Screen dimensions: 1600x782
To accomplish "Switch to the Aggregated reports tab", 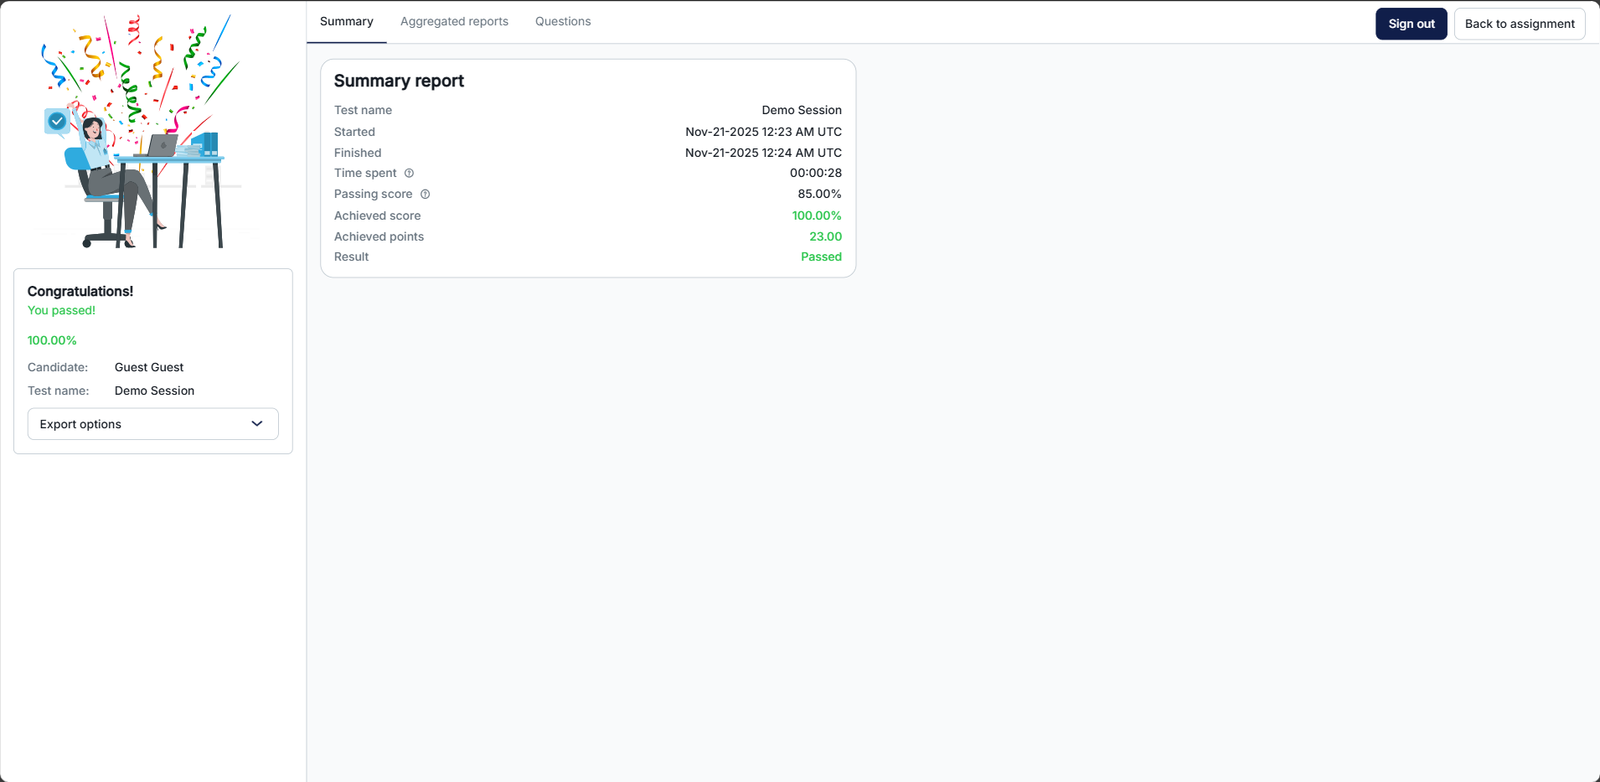I will (454, 21).
